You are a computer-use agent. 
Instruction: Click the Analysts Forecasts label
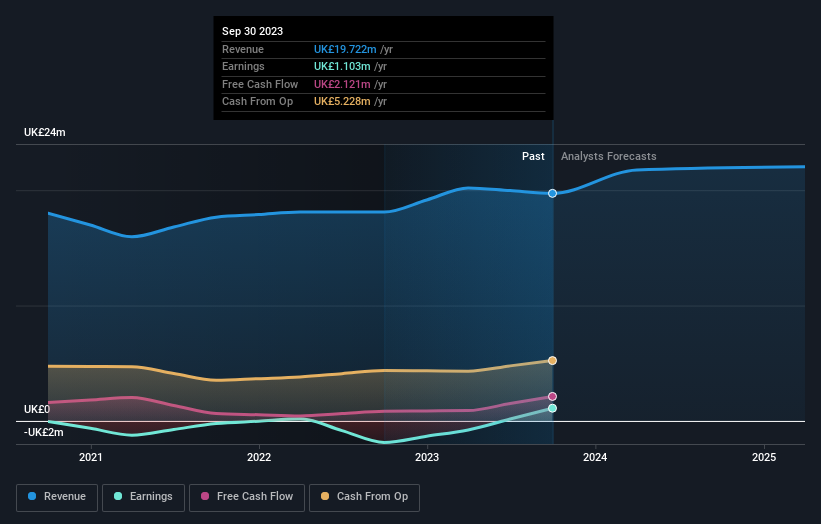click(608, 157)
